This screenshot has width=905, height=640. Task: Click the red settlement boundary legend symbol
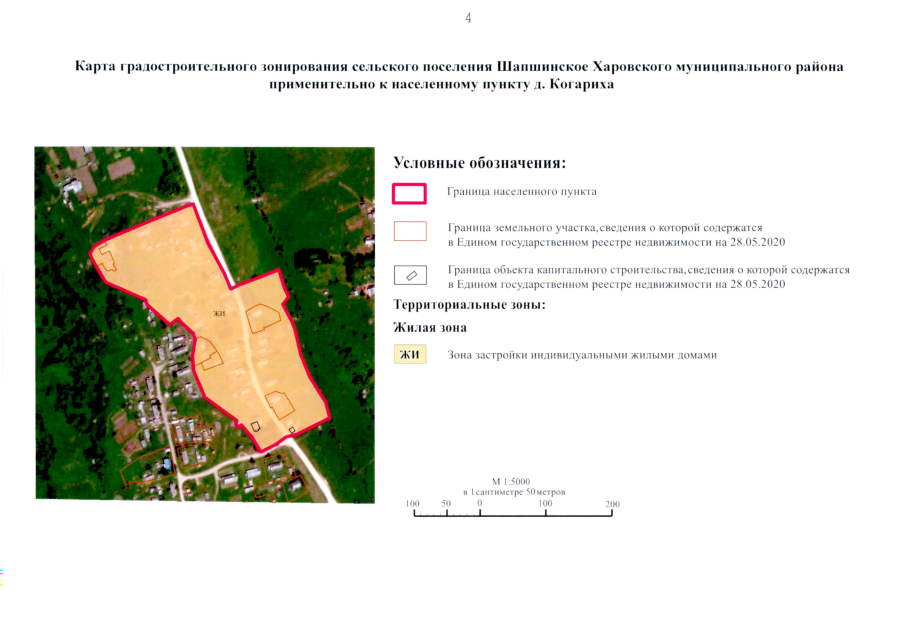click(x=409, y=192)
